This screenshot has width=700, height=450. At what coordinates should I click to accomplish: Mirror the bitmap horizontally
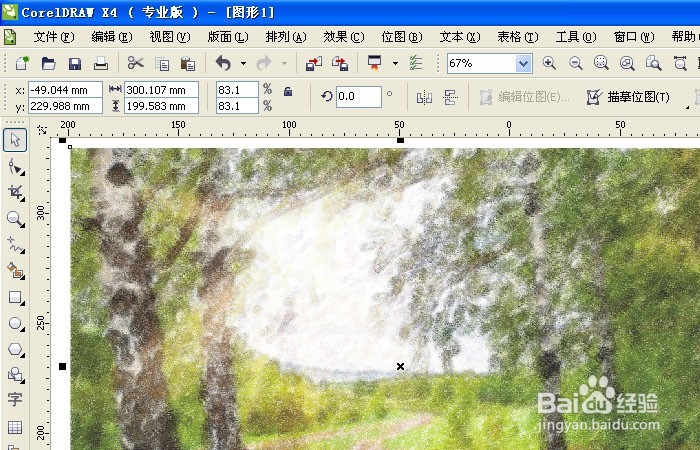tap(424, 97)
